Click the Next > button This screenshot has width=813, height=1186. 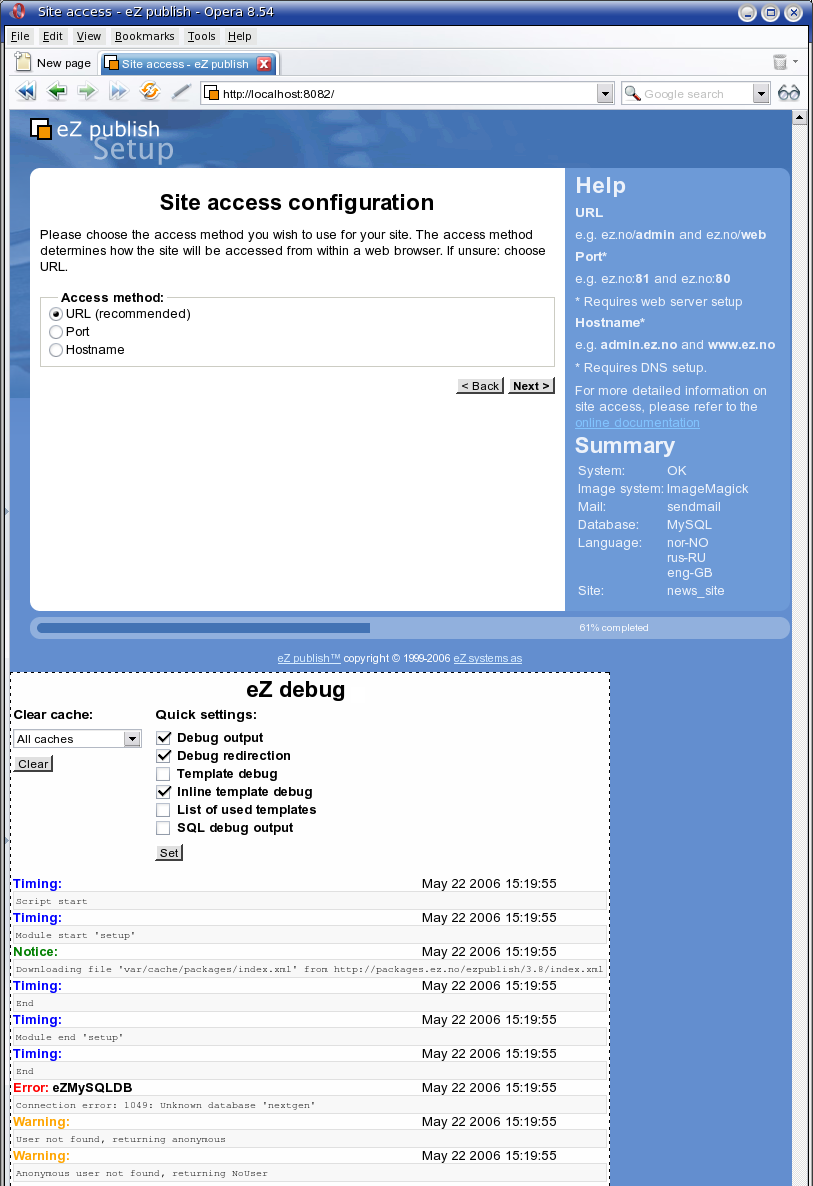(531, 386)
